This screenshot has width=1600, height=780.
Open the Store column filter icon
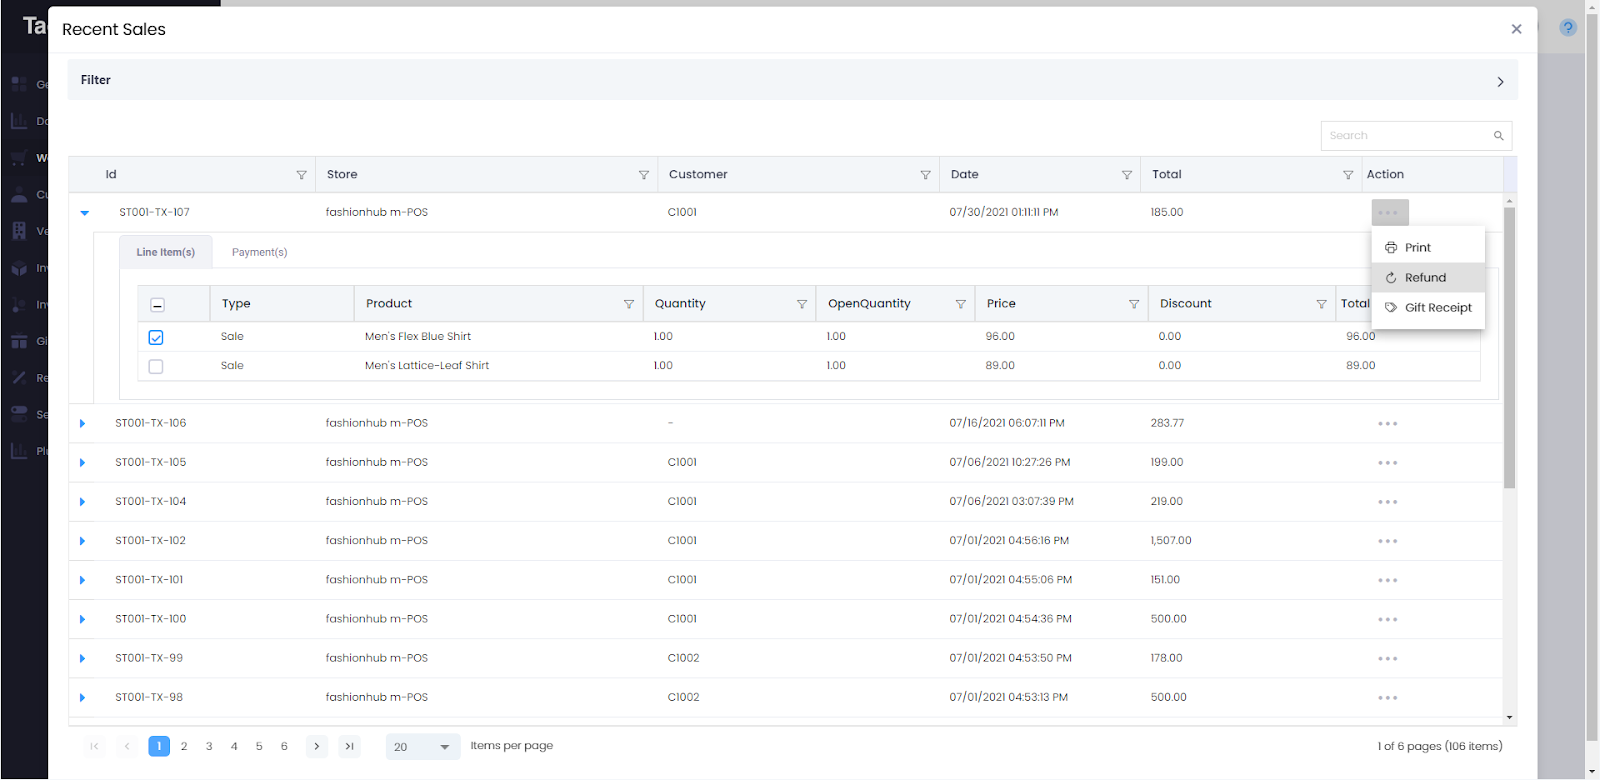click(x=643, y=175)
